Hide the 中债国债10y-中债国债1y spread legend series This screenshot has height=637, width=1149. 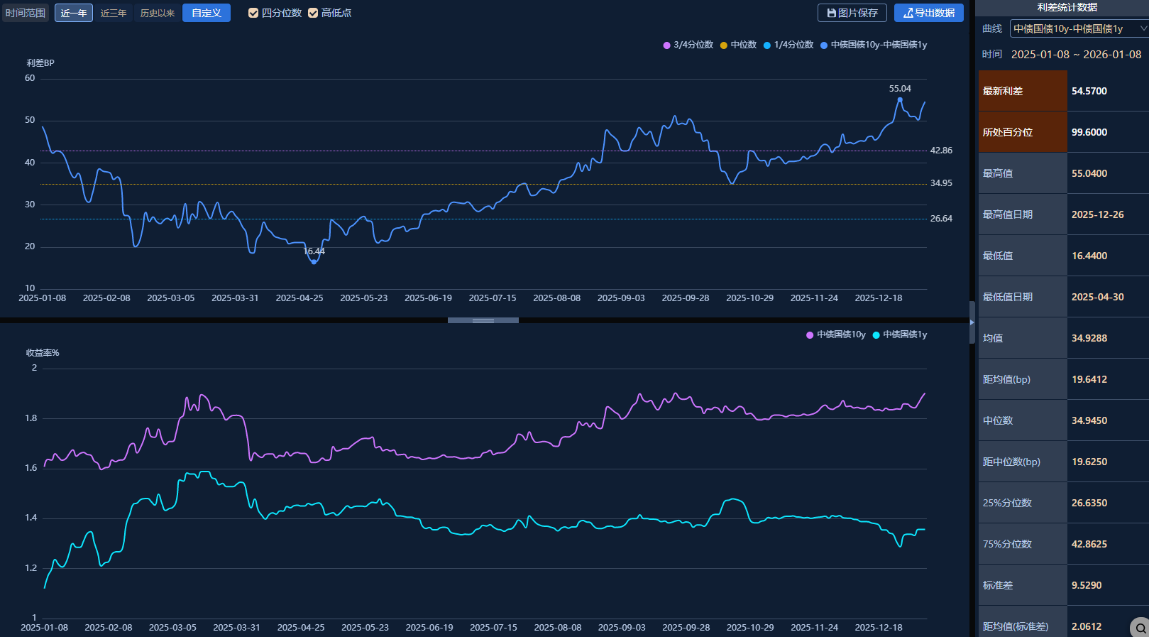tap(823, 45)
